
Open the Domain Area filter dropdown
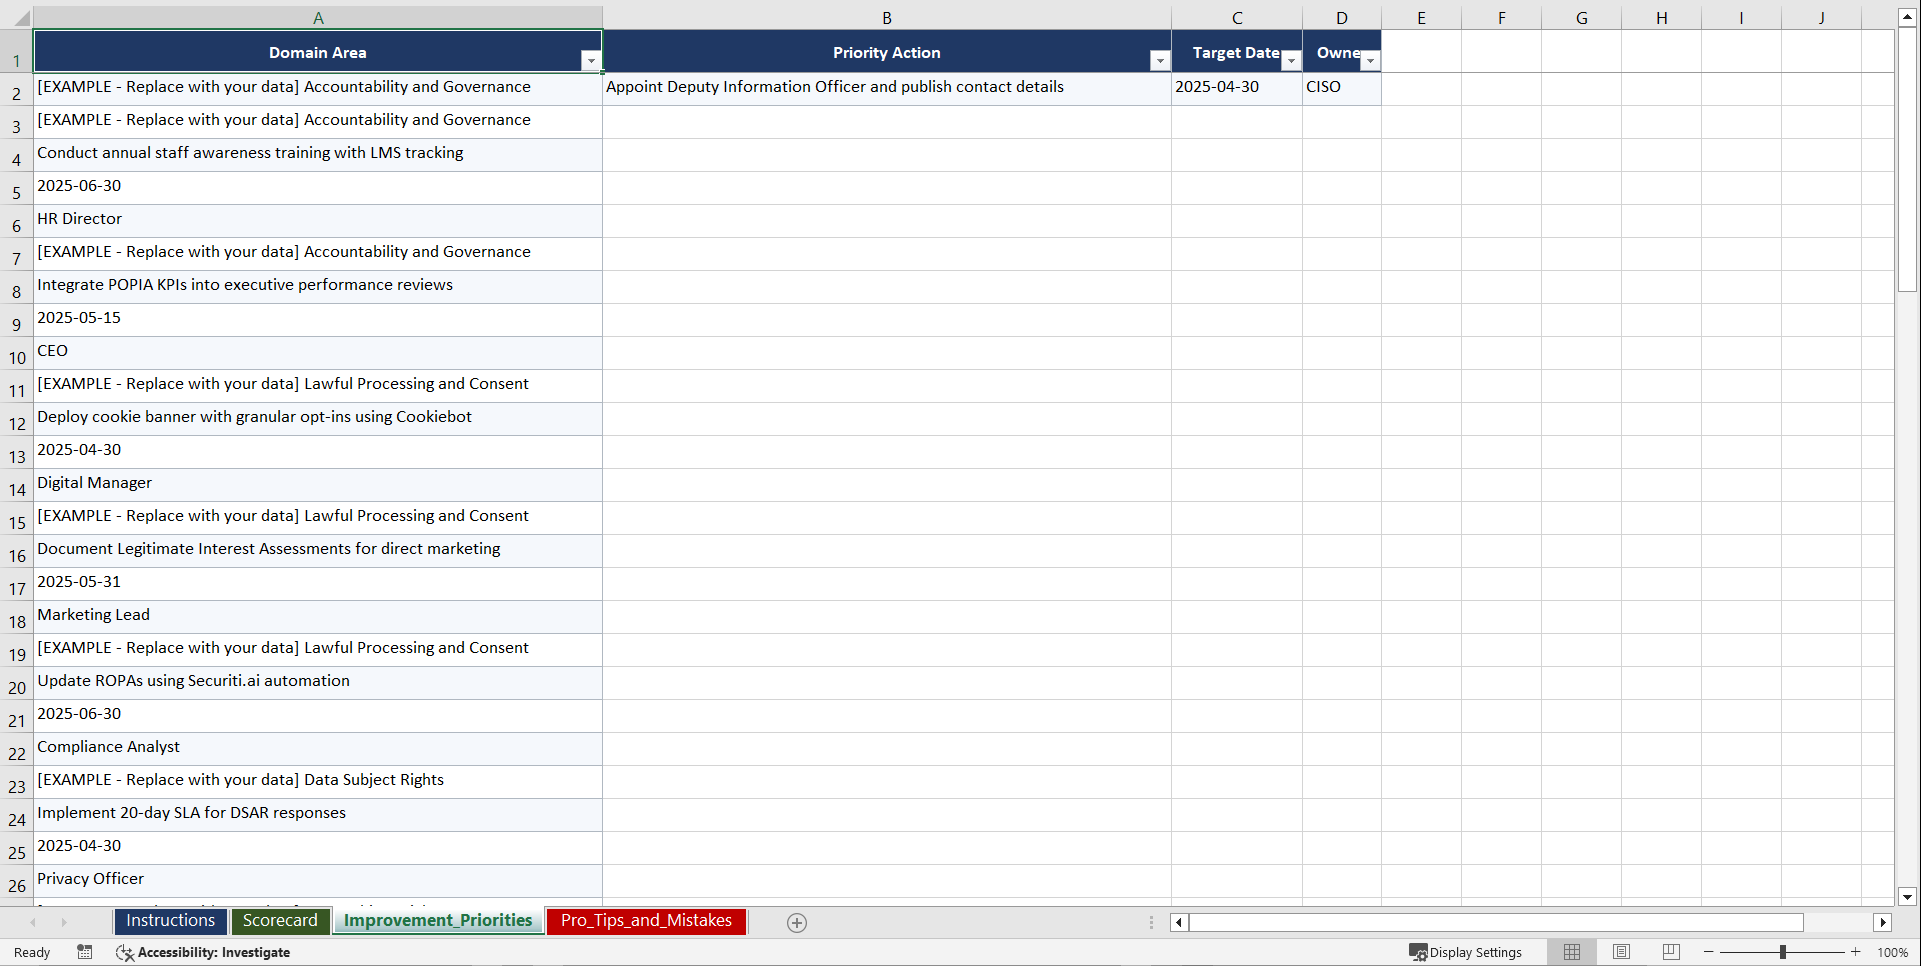click(x=591, y=60)
